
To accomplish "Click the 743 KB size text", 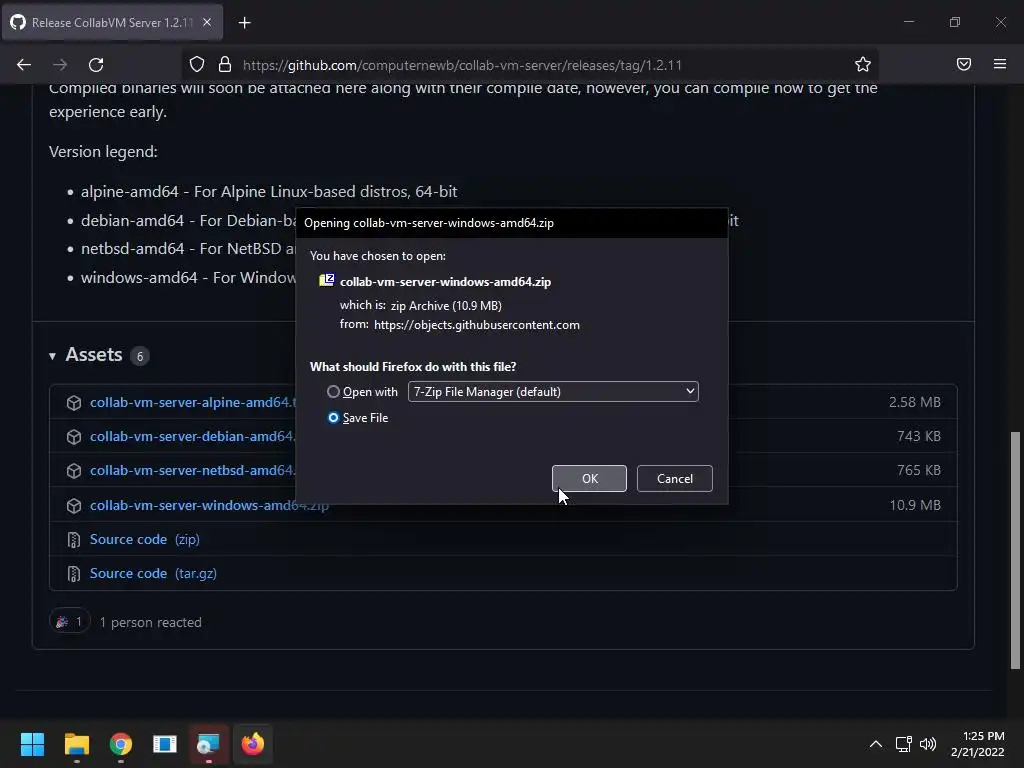I will (919, 436).
